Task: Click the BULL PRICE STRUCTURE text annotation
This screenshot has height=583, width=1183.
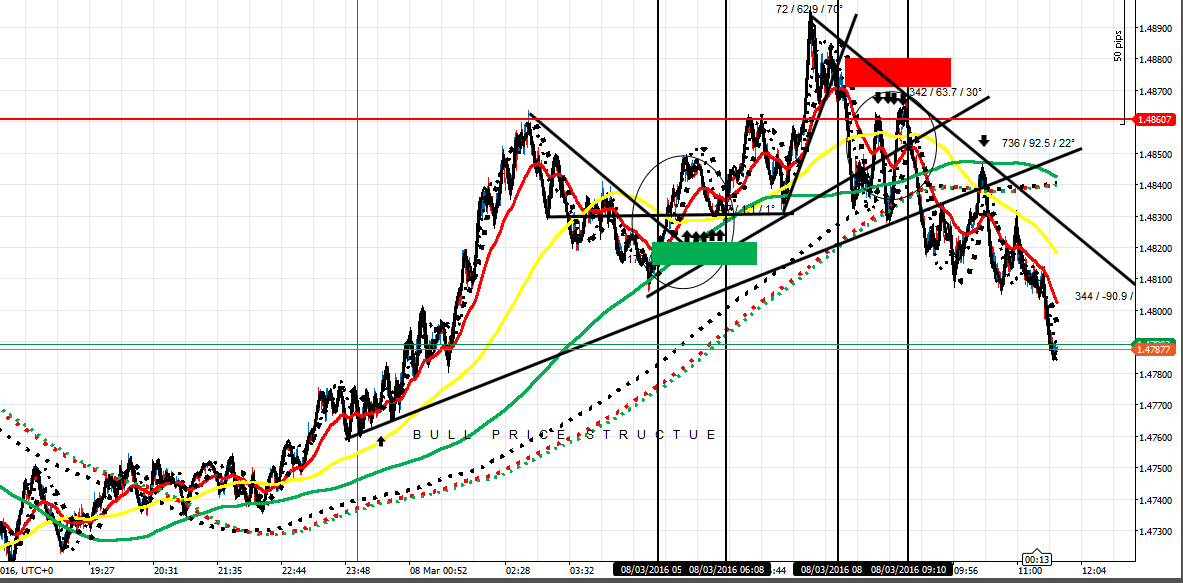Action: 565,435
